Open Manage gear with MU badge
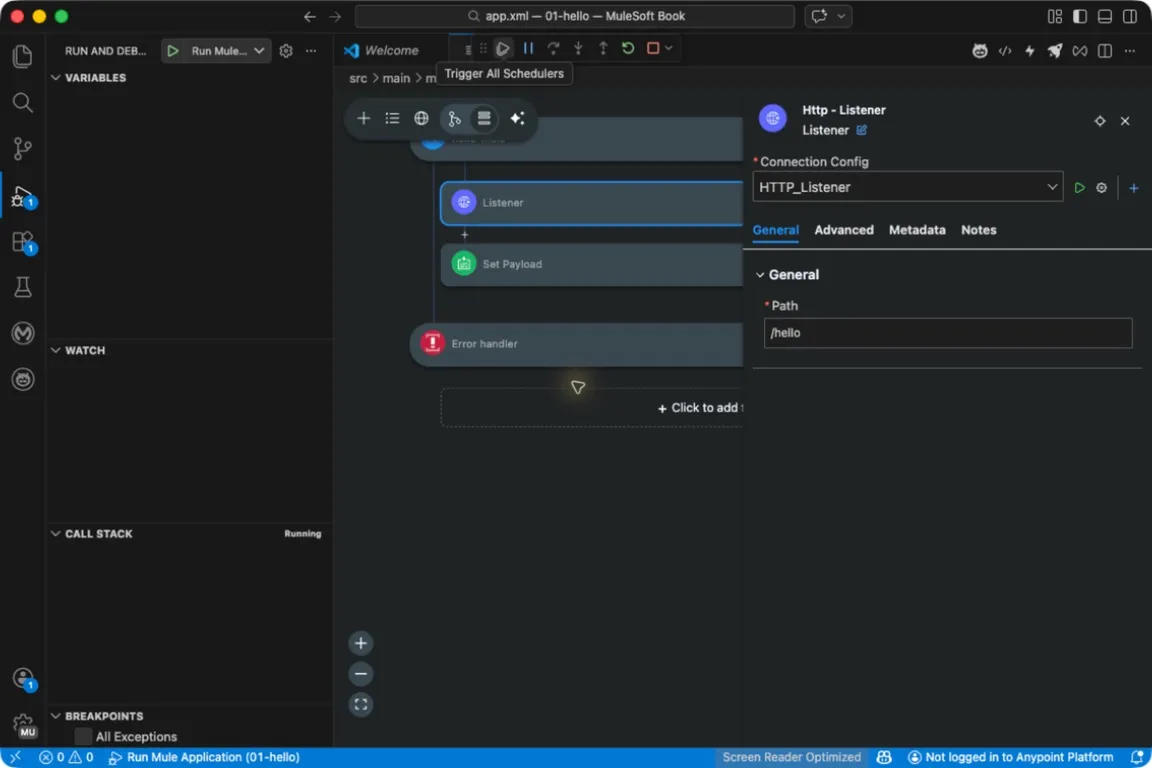This screenshot has width=1152, height=768. pos(23,725)
